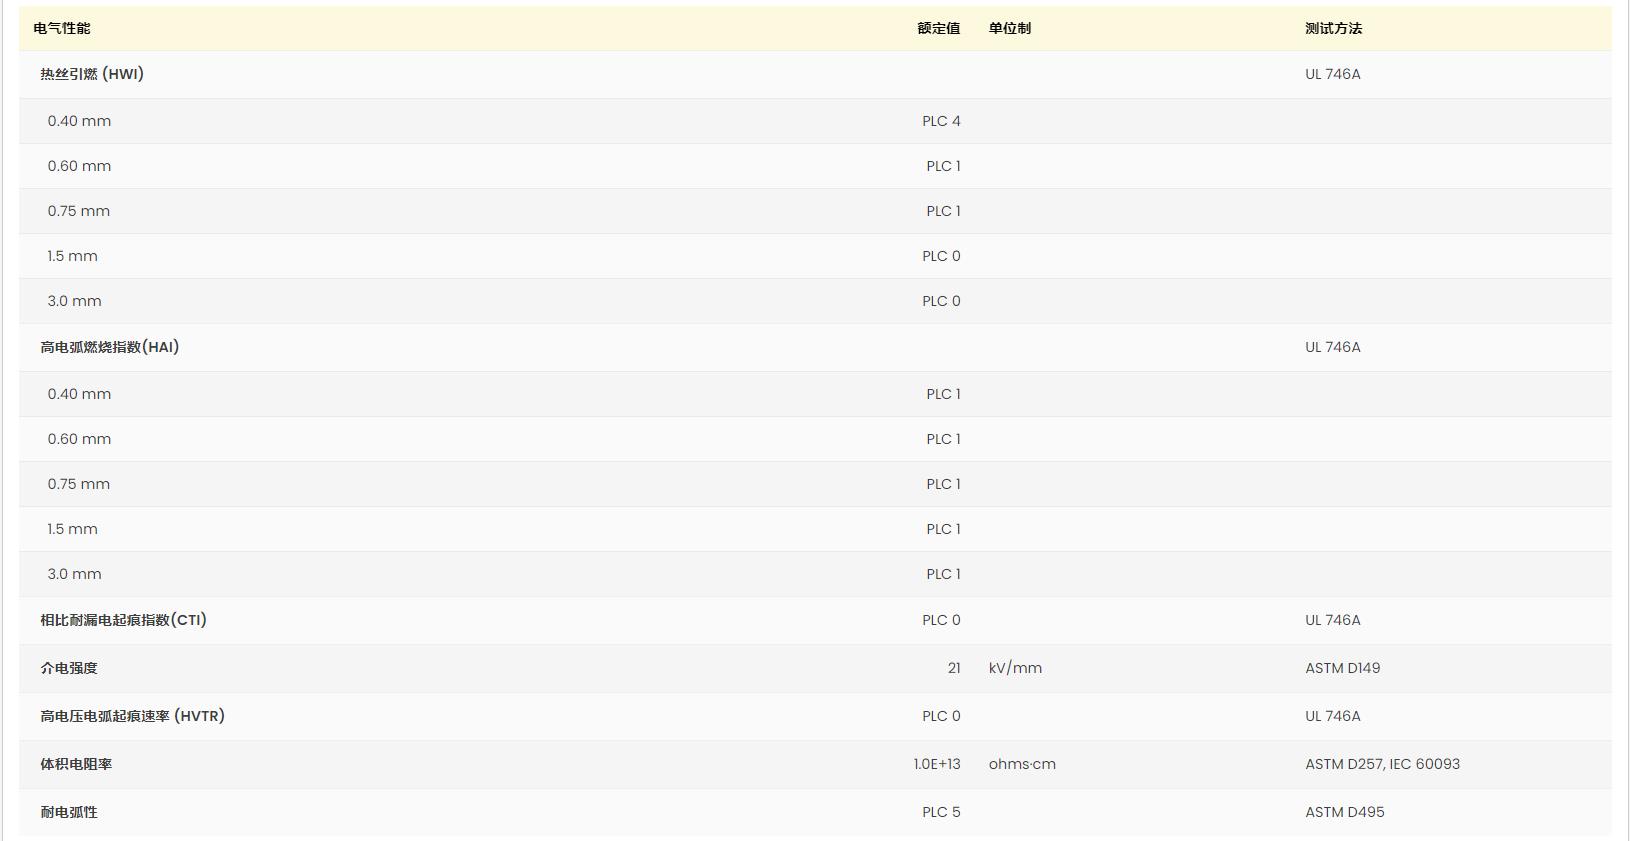The width and height of the screenshot is (1630, 841).
Task: Click 3.0 mm under the HWI section
Action: coord(74,301)
